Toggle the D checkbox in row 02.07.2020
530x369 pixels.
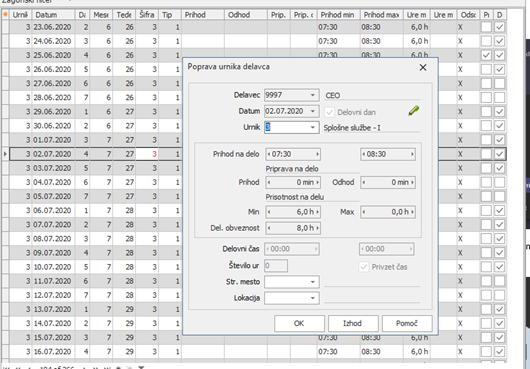pyautogui.click(x=500, y=154)
